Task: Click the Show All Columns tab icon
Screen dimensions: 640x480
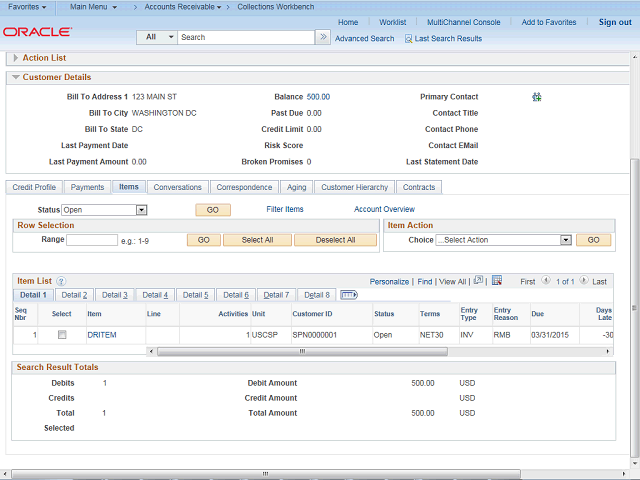Action: (349, 295)
